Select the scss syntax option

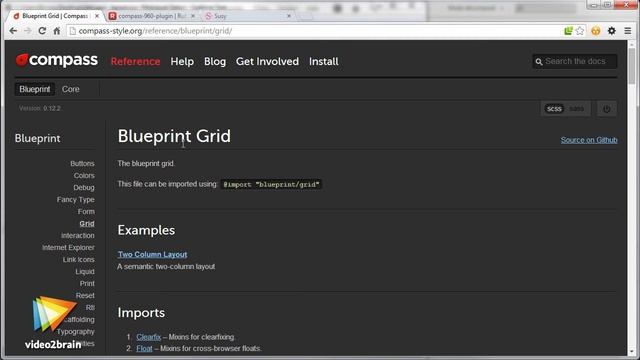(x=554, y=109)
